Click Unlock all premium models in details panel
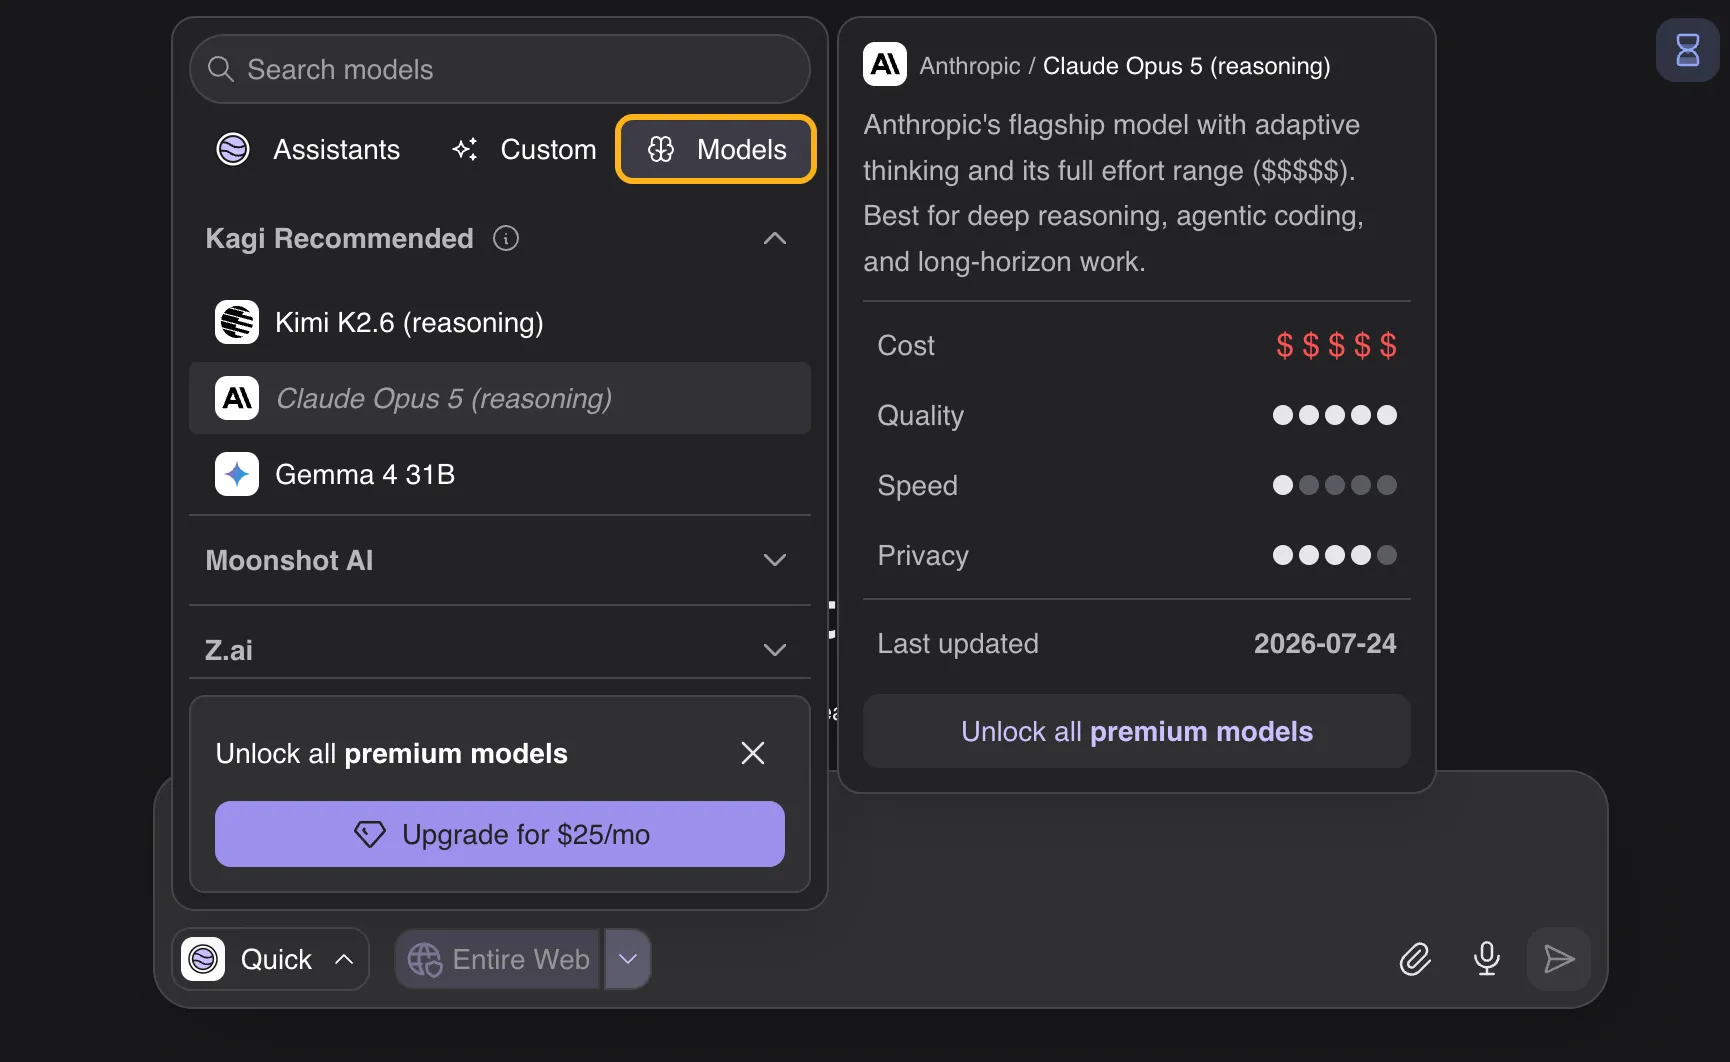 (x=1137, y=731)
